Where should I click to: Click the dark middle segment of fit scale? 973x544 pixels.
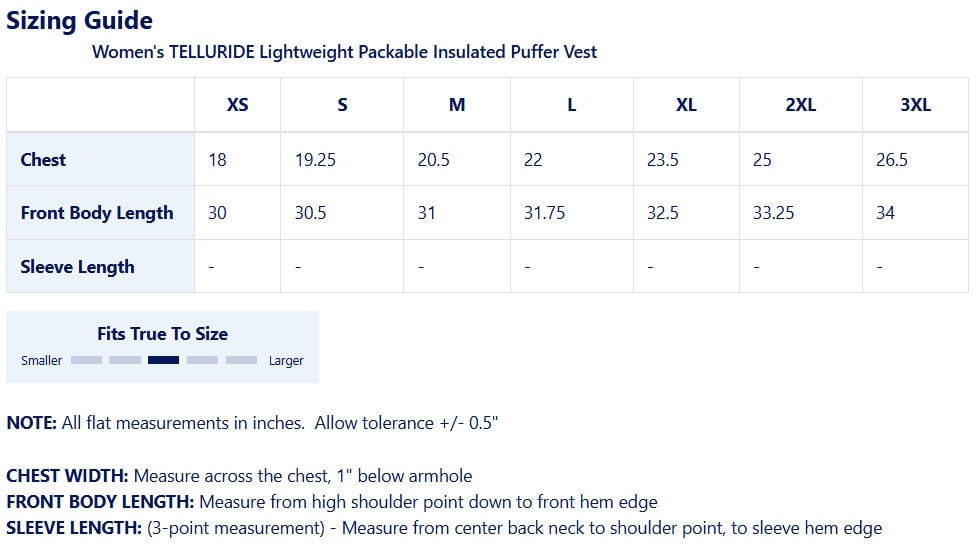163,360
